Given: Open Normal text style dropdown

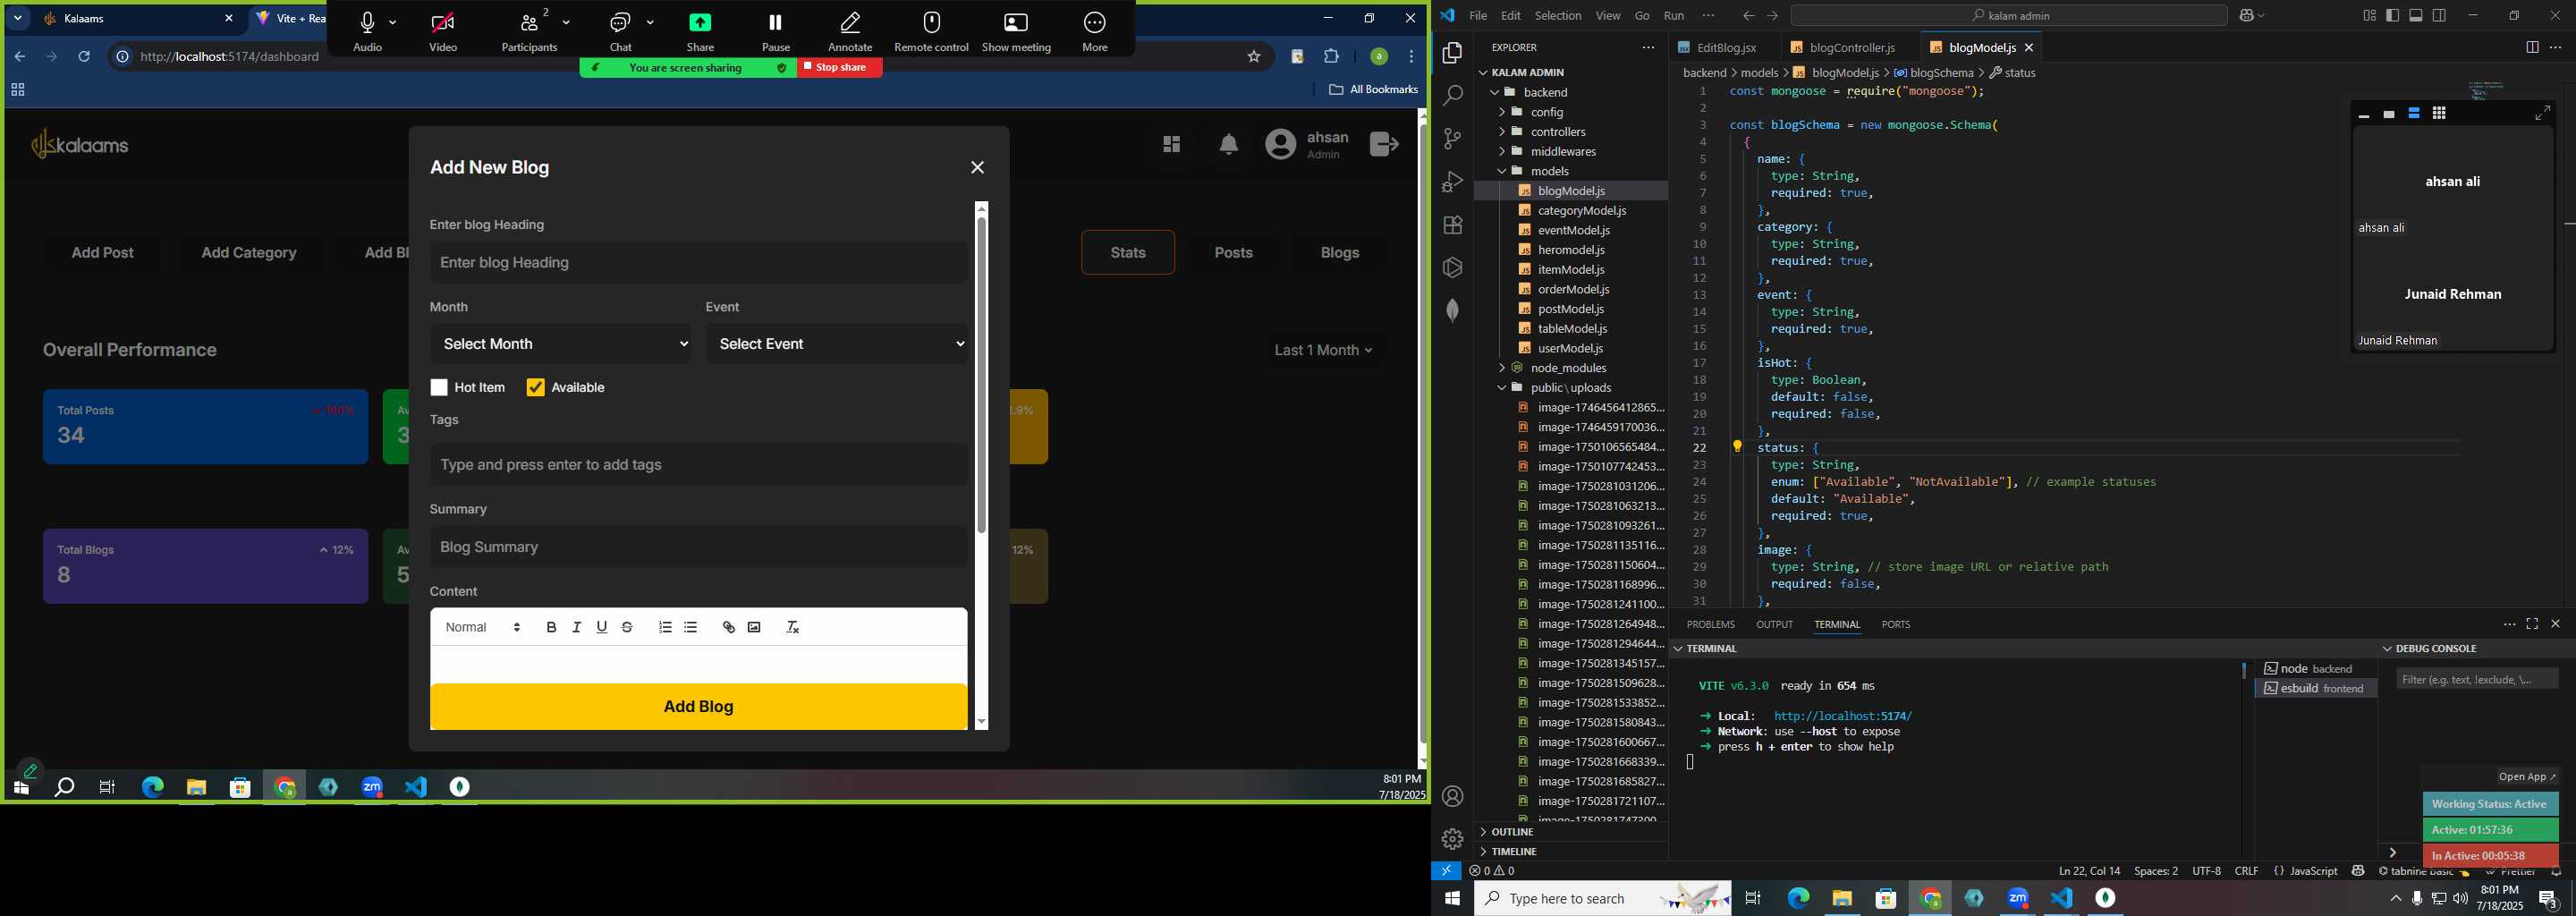Looking at the screenshot, I should pos(483,628).
